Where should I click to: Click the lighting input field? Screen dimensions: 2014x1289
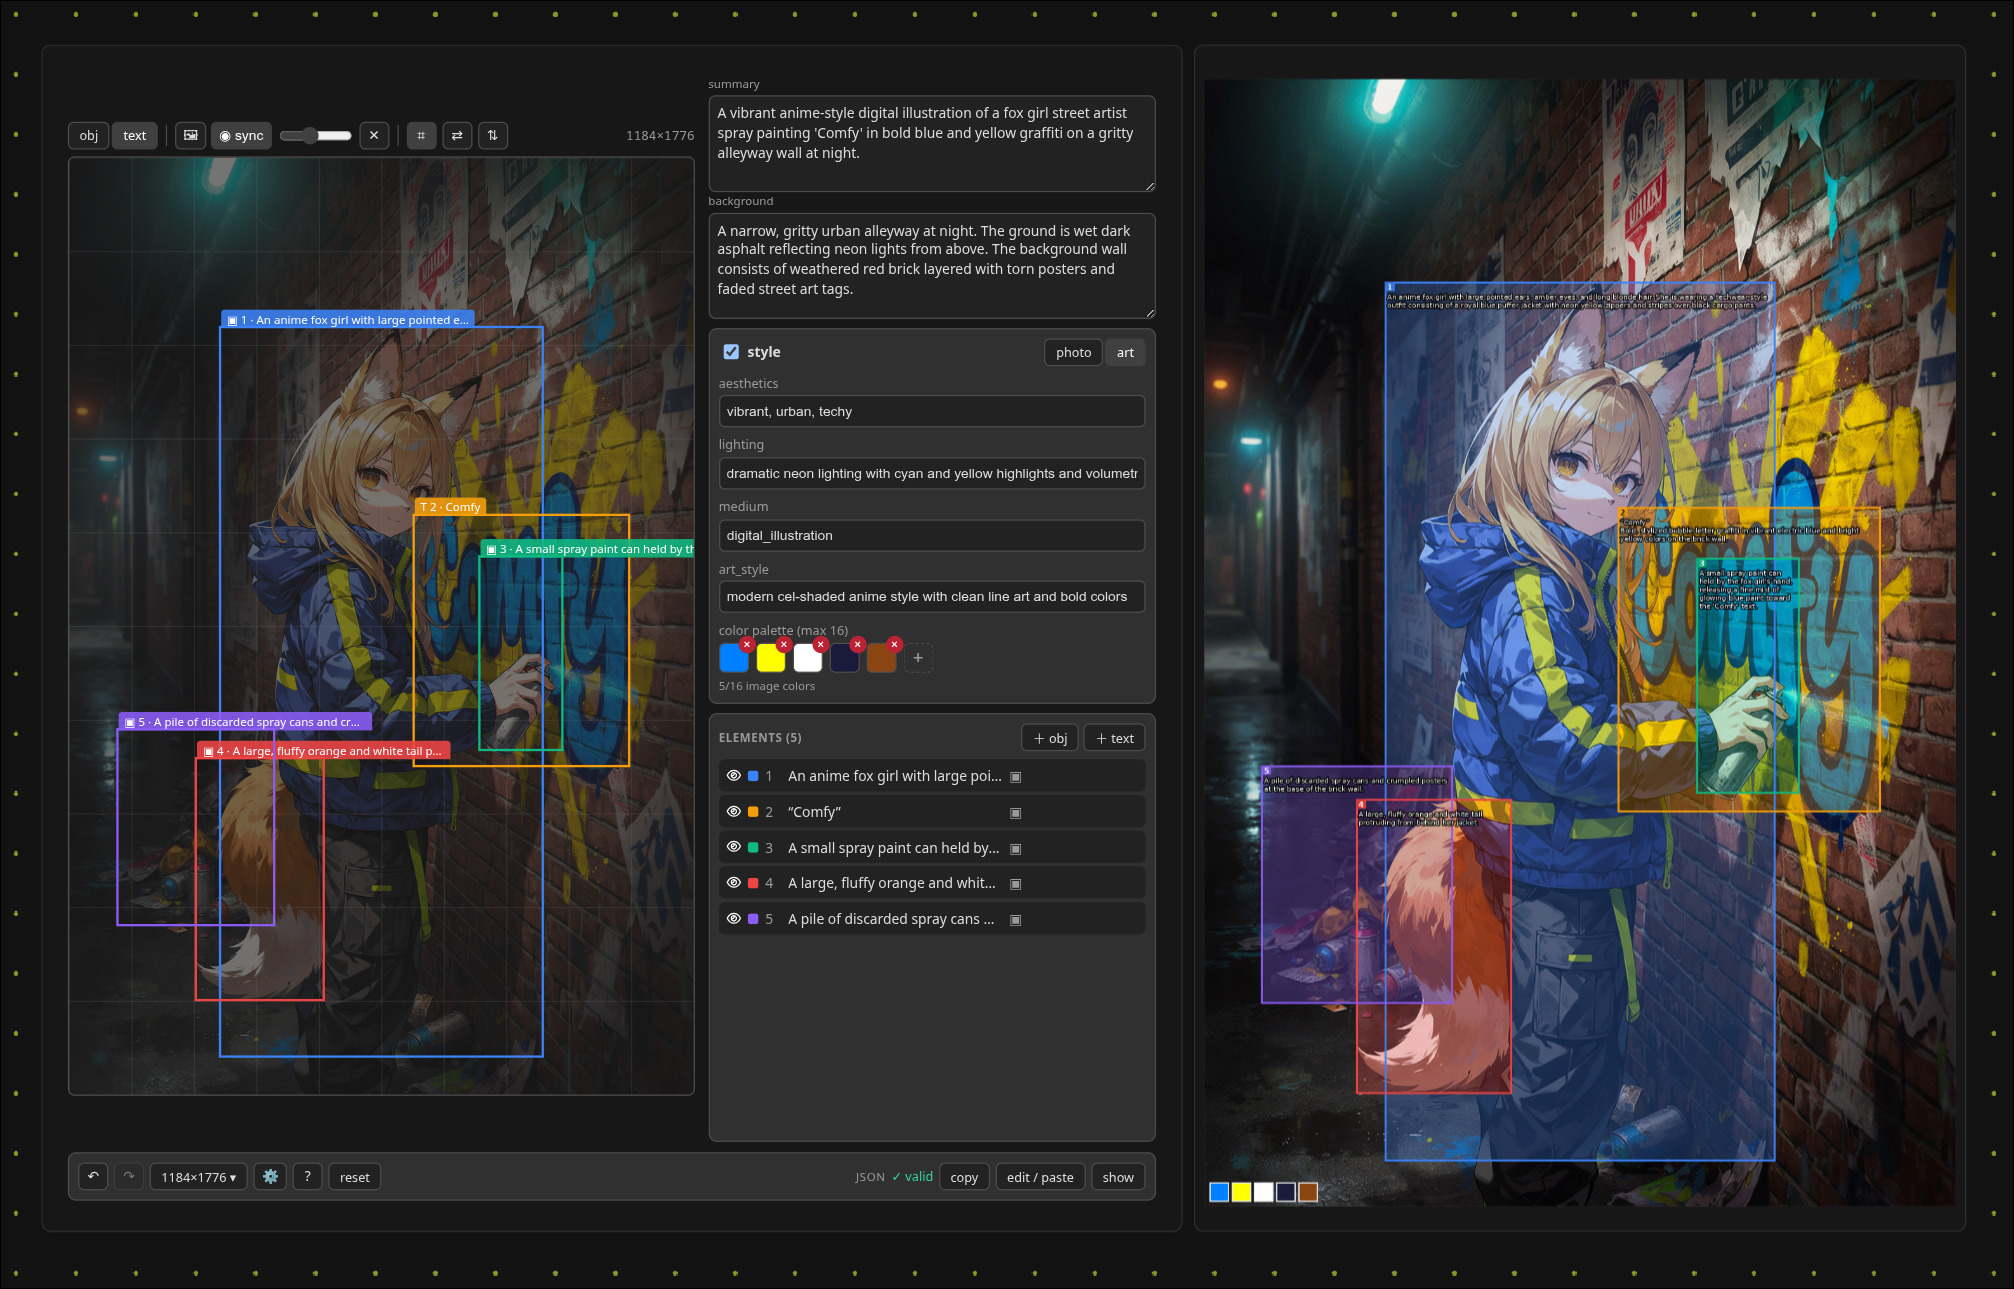[x=932, y=473]
